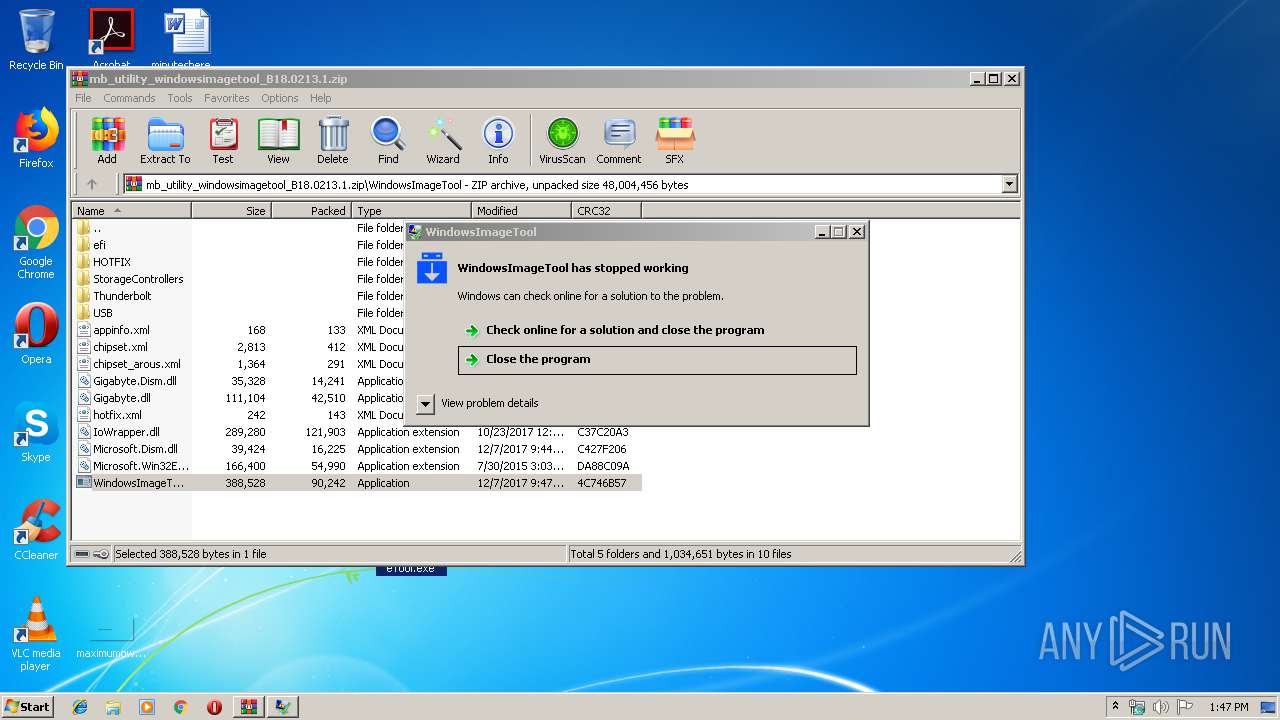Image resolution: width=1280 pixels, height=720 pixels.
Task: Launch Firefox from the desktop
Action: point(36,138)
